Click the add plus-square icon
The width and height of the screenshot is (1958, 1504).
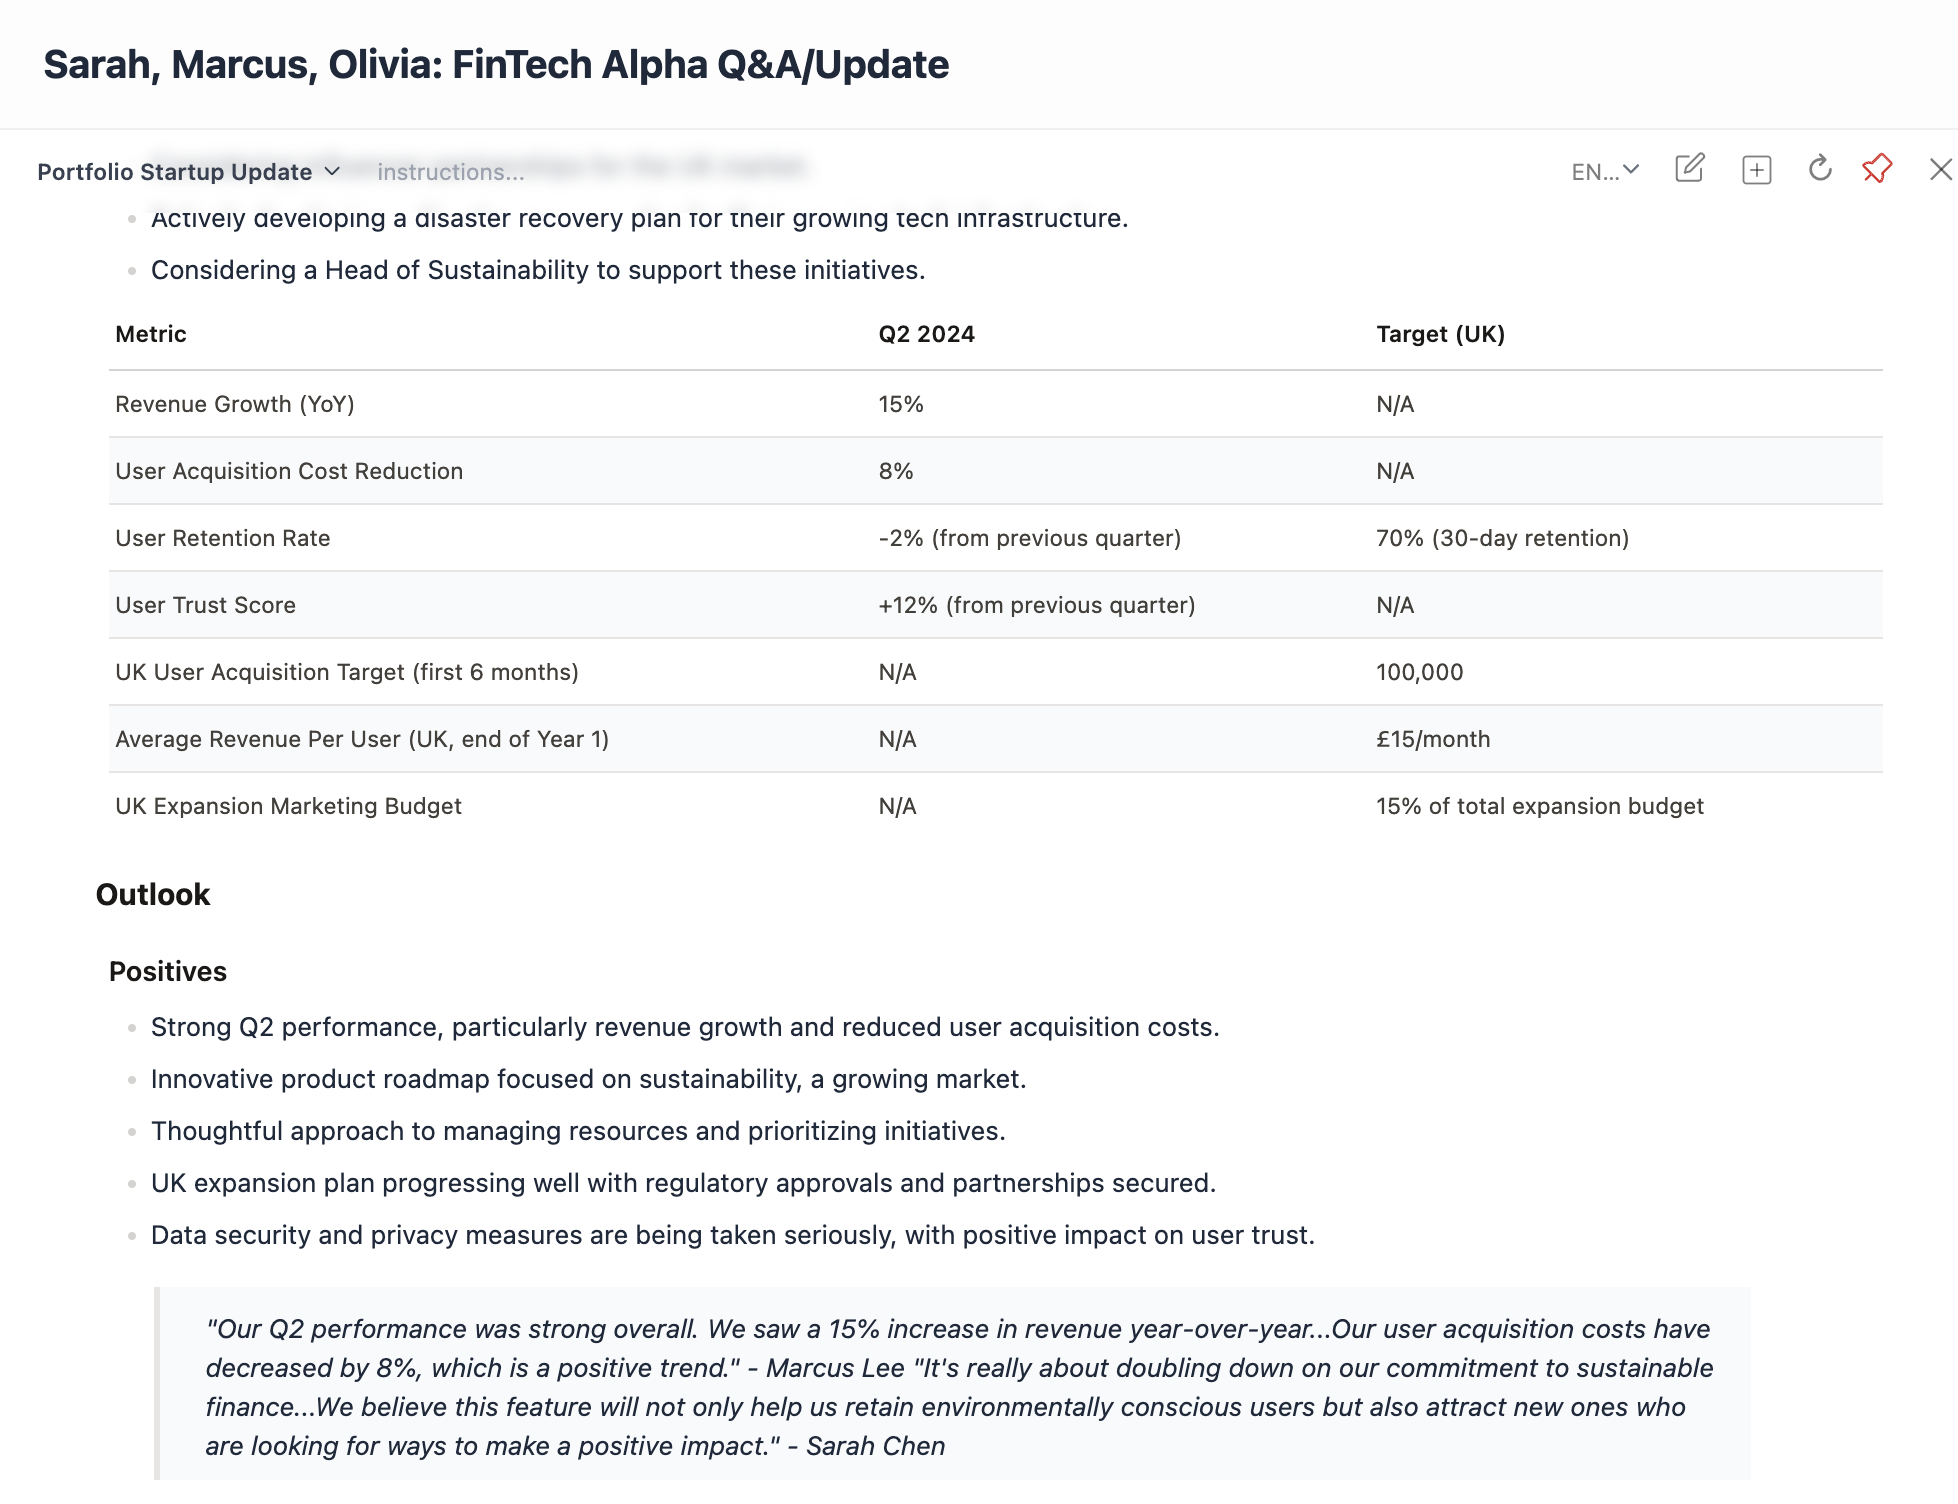pos(1756,170)
